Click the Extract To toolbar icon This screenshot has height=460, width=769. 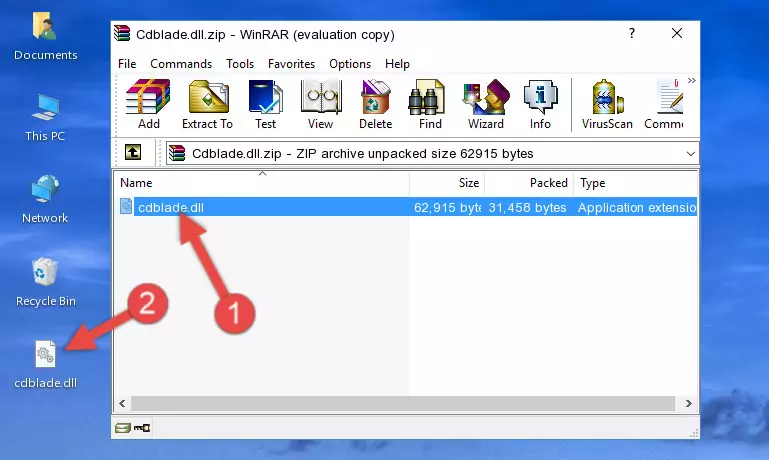pos(207,104)
